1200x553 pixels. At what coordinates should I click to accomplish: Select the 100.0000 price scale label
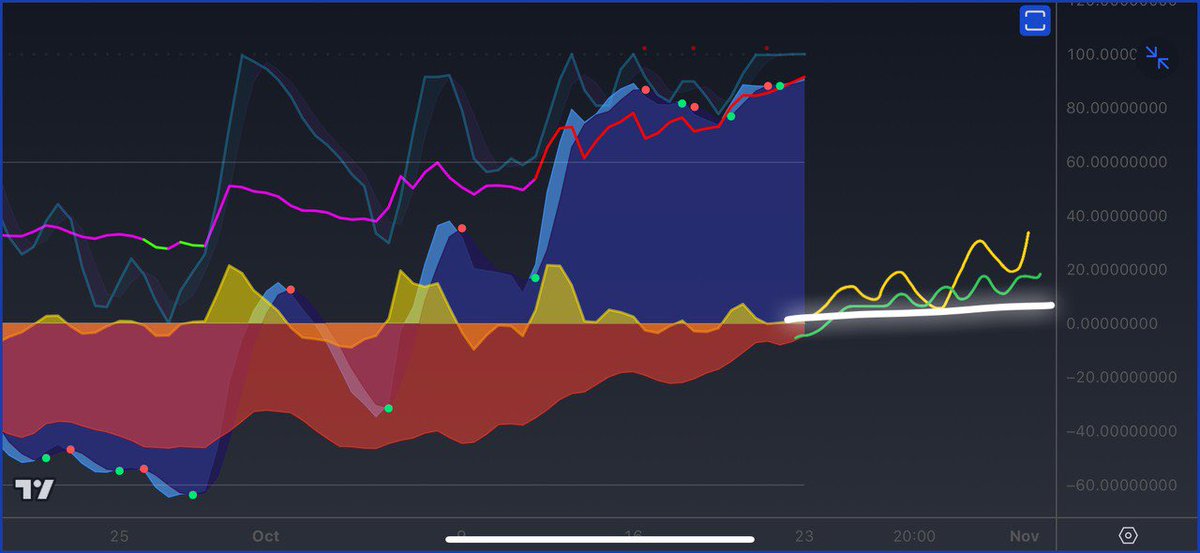[1103, 54]
